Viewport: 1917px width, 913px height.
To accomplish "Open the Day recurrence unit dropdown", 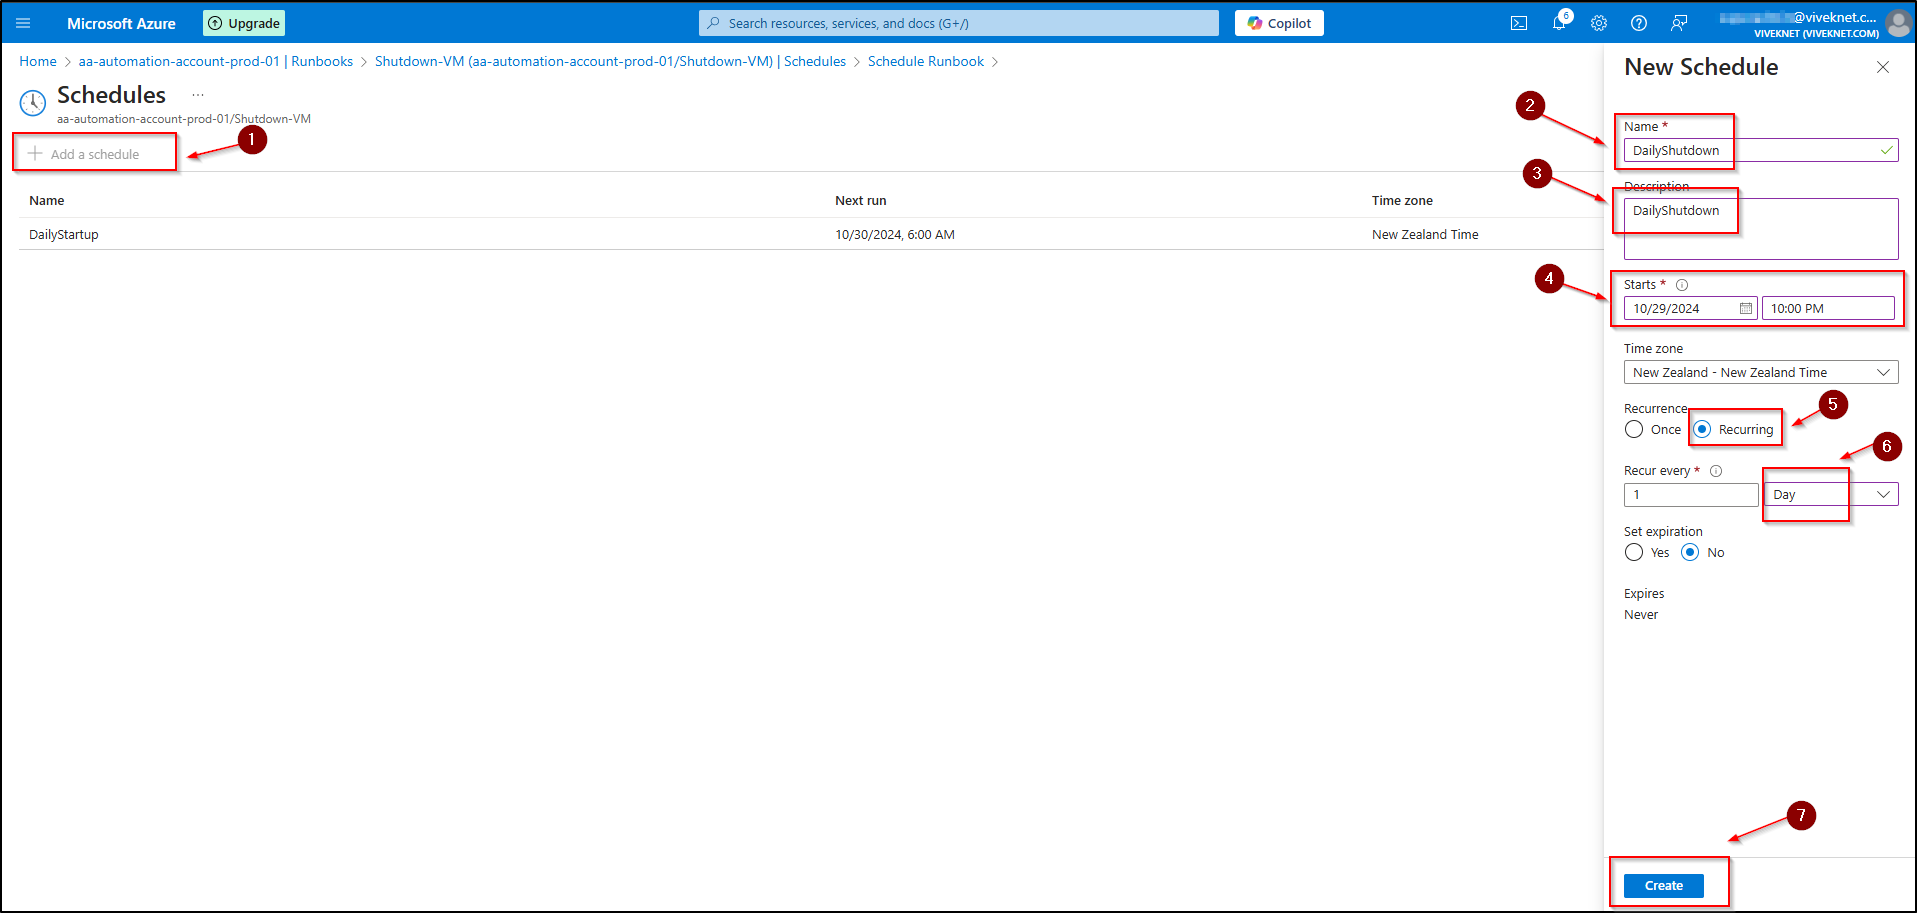I will (x=1830, y=495).
